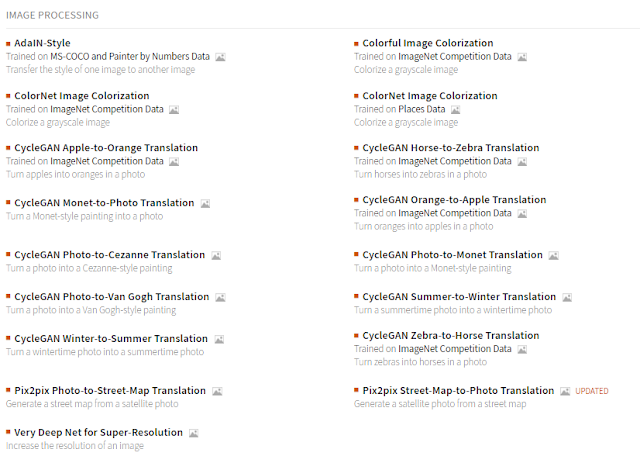
Task: Click 'Trained on ImageNet Competition Data' under Zebra-to-Horse
Action: [x=433, y=349]
